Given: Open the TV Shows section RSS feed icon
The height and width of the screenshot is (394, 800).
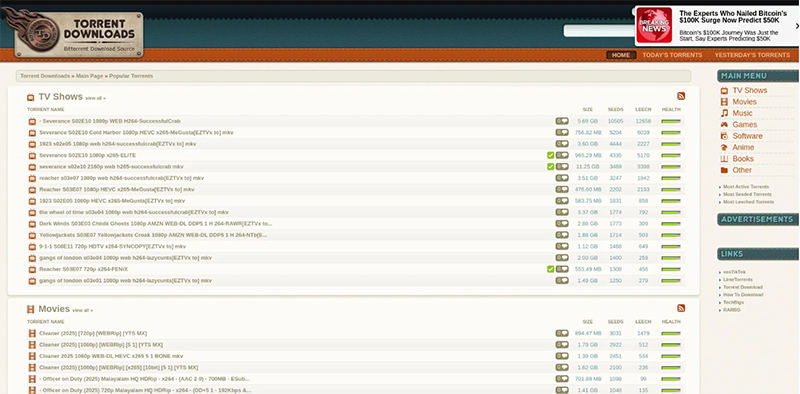Looking at the screenshot, I should pyautogui.click(x=681, y=96).
